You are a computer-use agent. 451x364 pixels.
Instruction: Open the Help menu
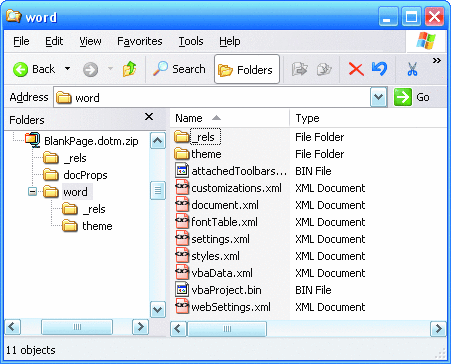(230, 41)
